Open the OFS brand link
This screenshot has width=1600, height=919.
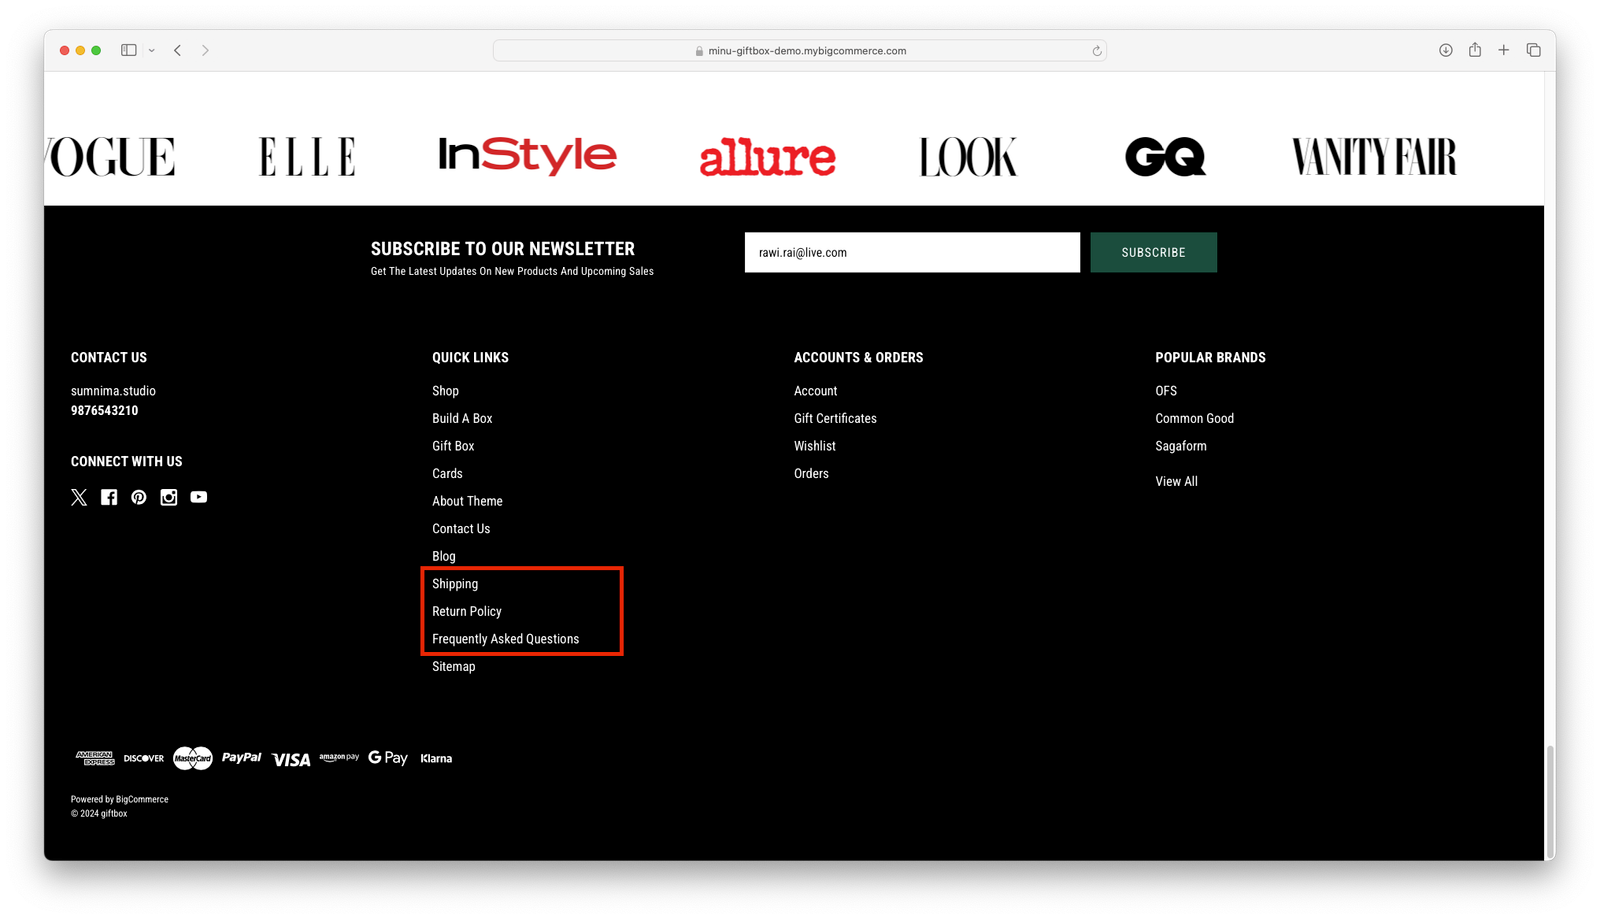tap(1166, 391)
